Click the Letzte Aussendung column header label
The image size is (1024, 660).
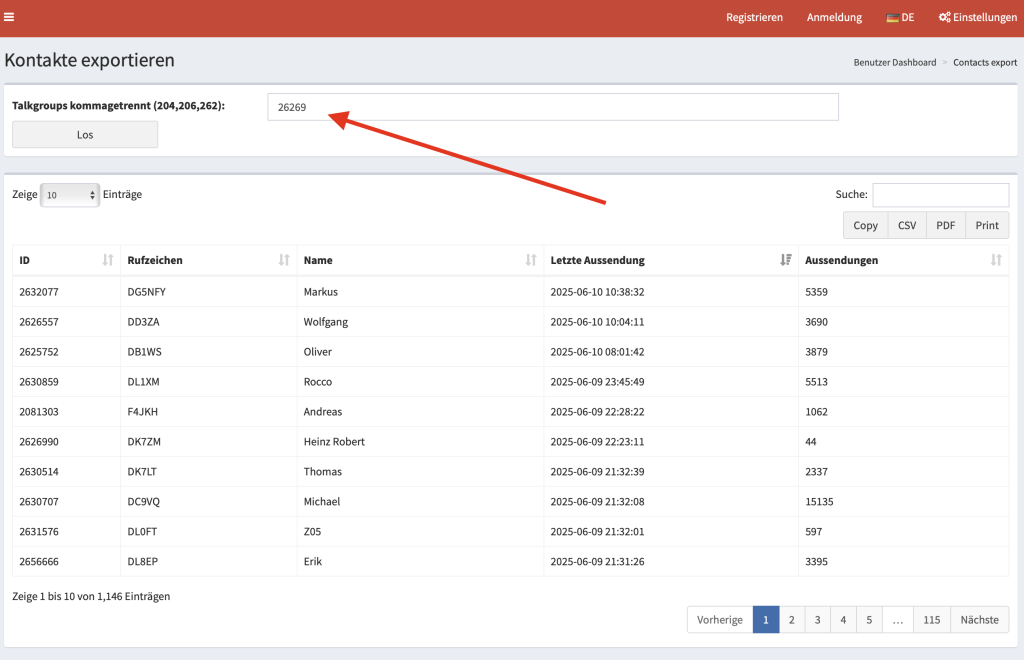coord(598,260)
